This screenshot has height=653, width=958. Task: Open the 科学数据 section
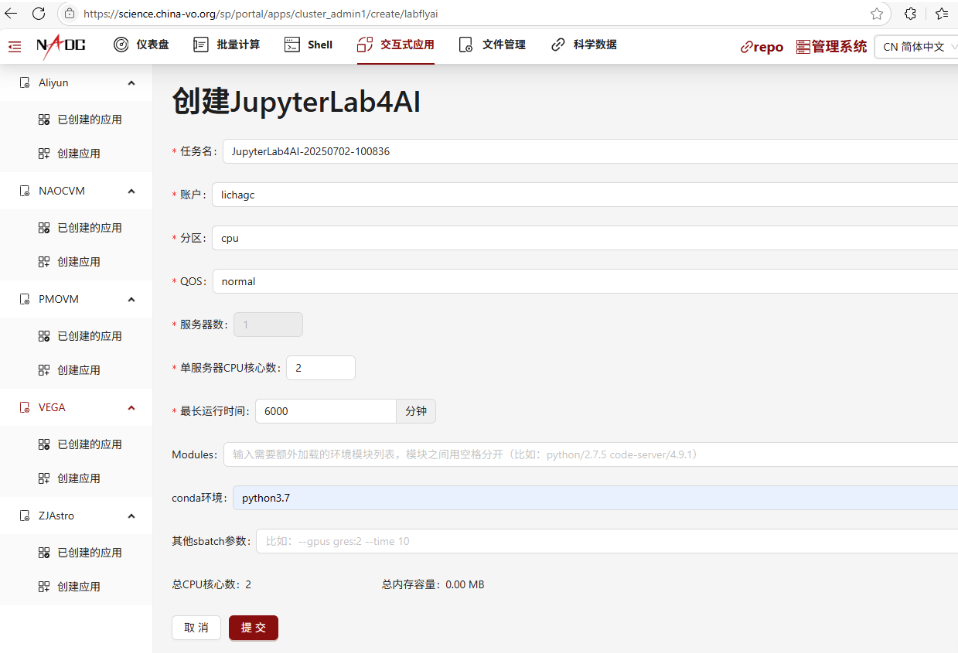coord(584,45)
